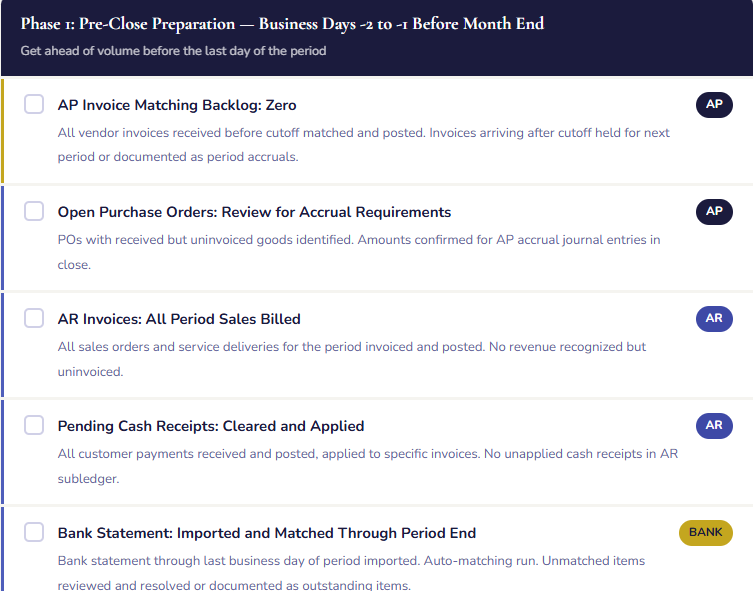Click Pending Cash Receipts: Cleared and Applied heading
This screenshot has height=591, width=753.
(211, 426)
